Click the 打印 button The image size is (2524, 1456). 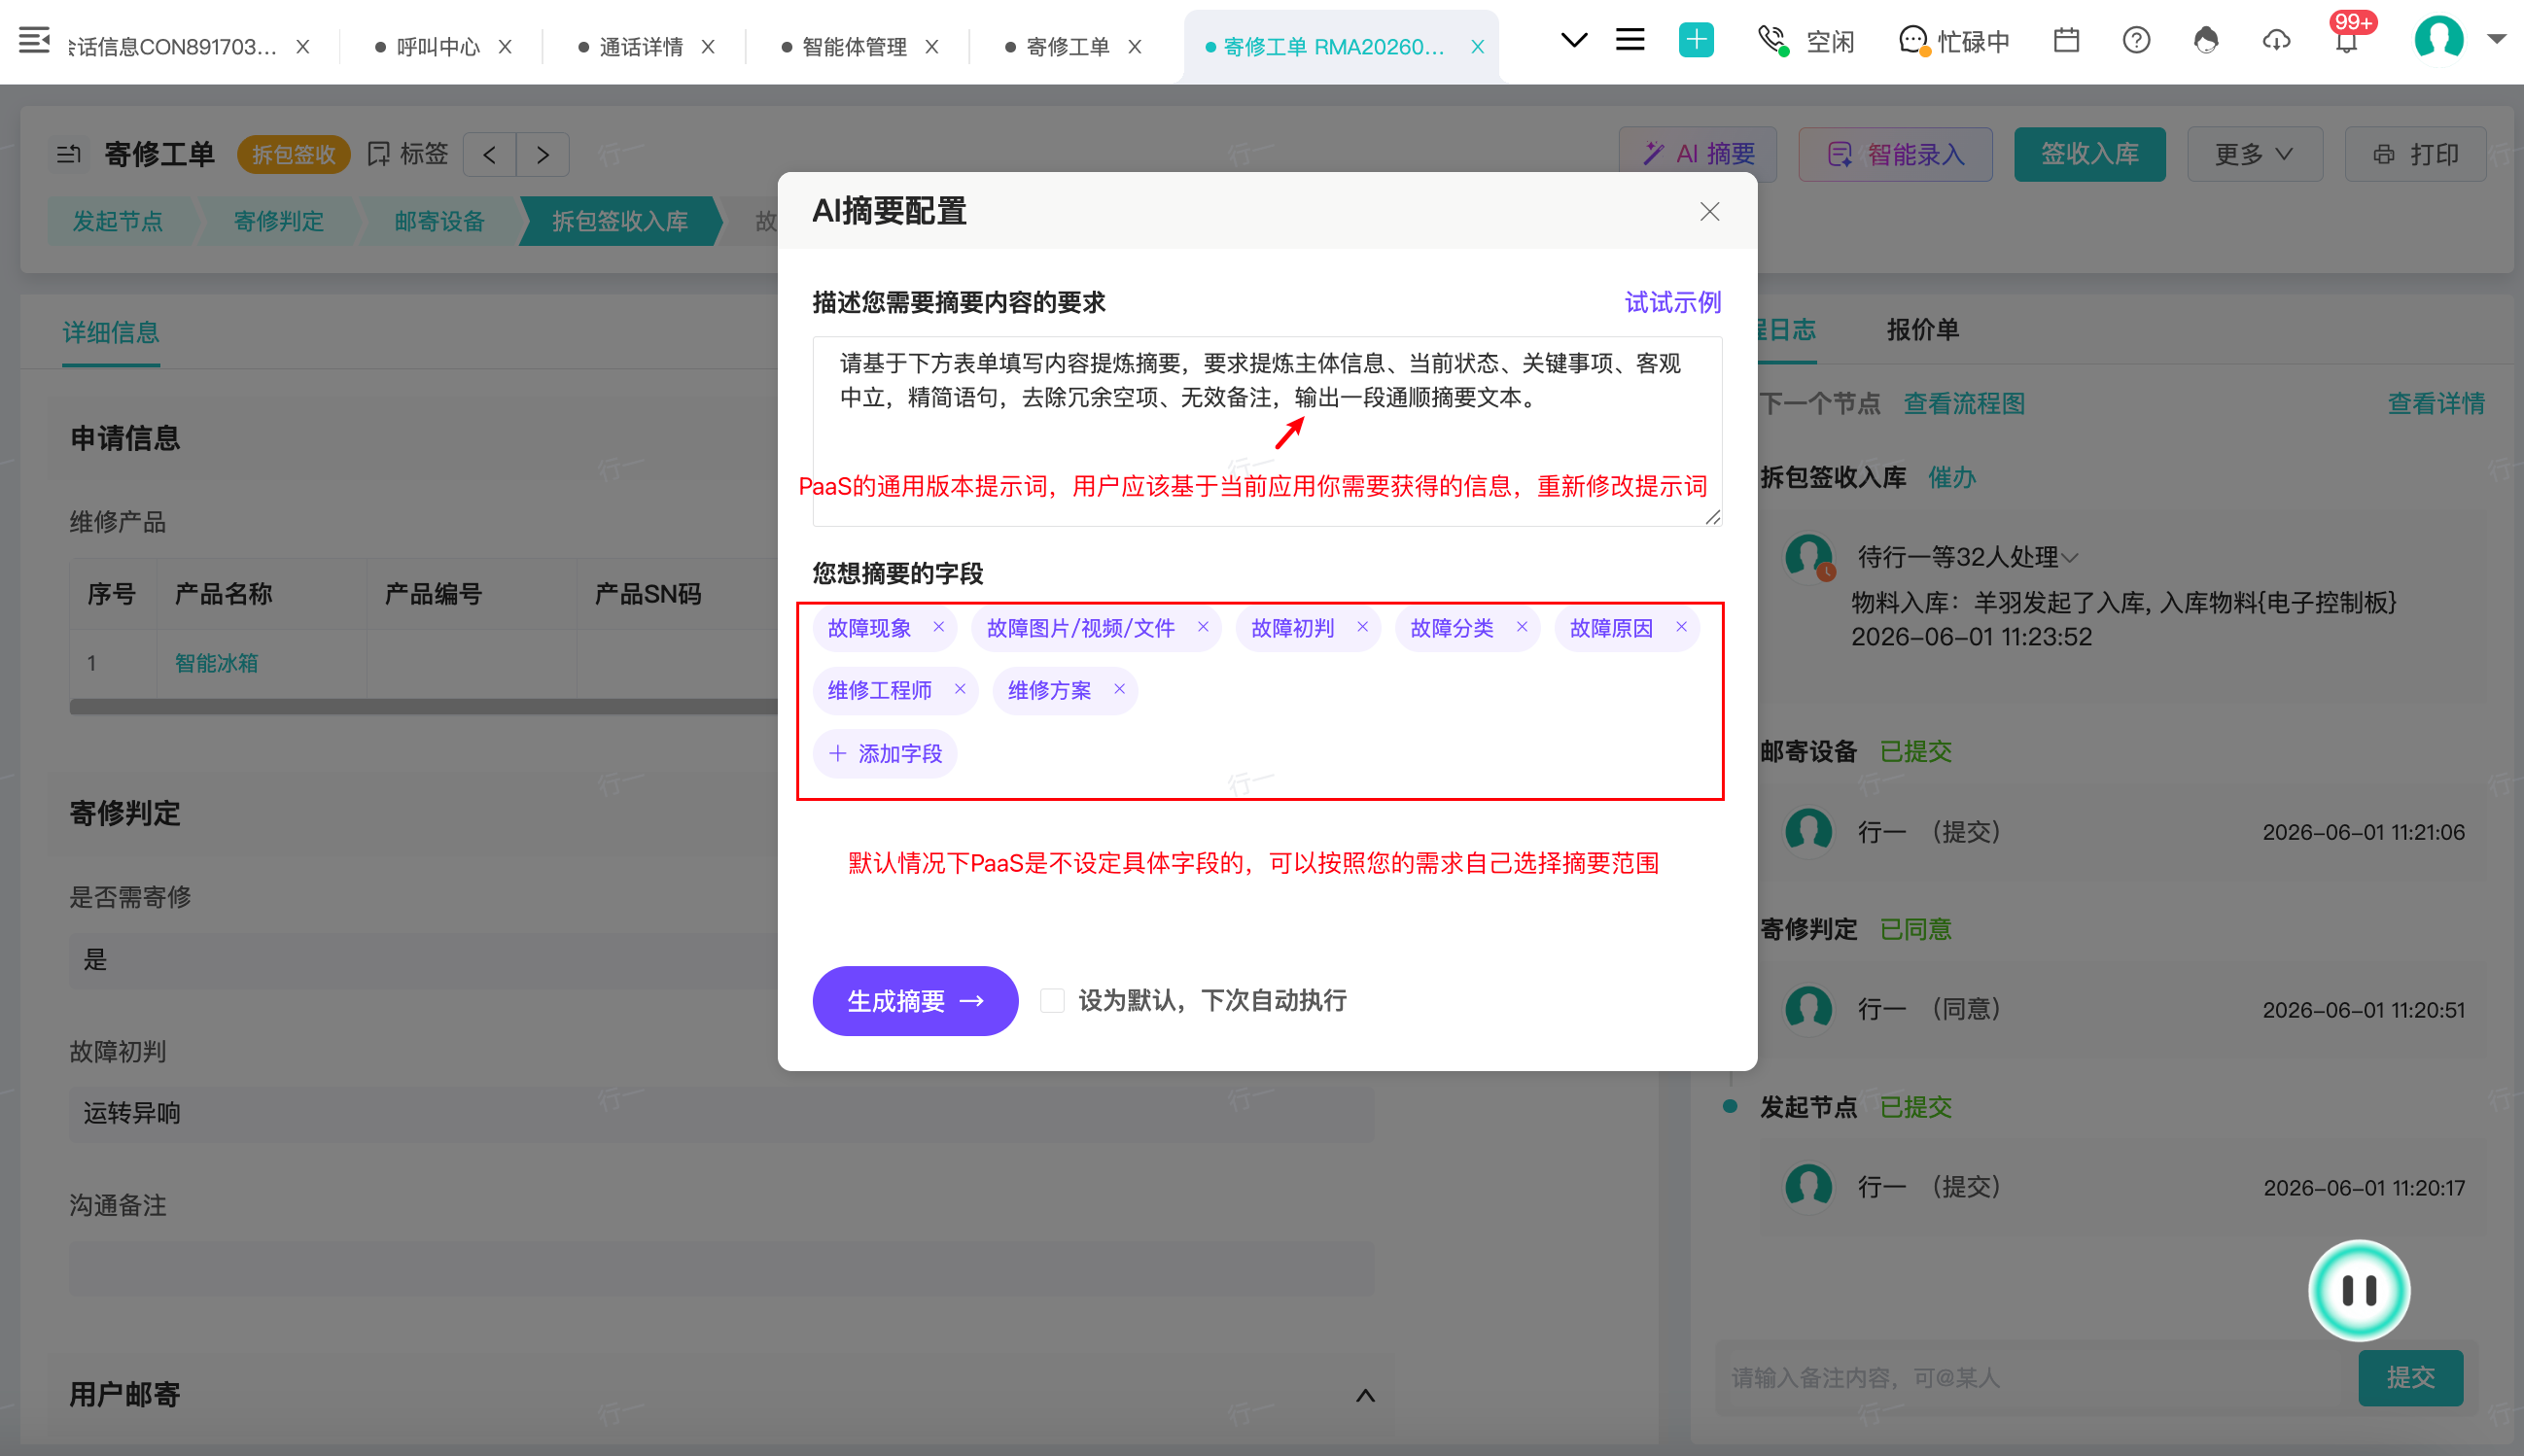[2415, 154]
